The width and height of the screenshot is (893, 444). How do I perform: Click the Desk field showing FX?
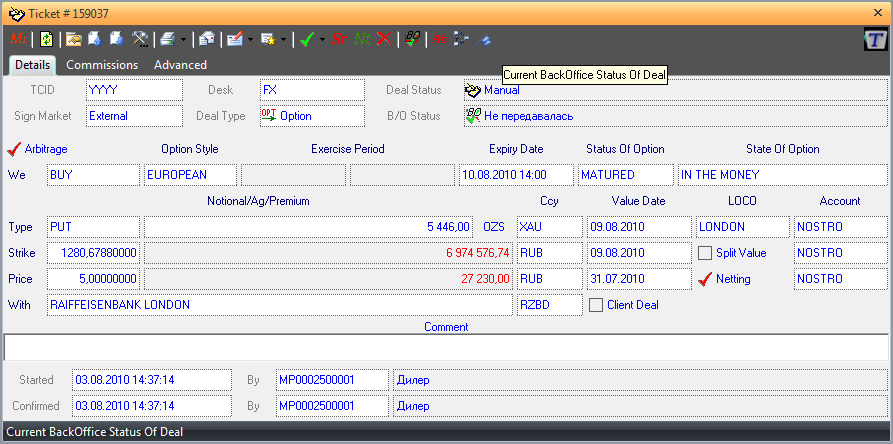[312, 90]
